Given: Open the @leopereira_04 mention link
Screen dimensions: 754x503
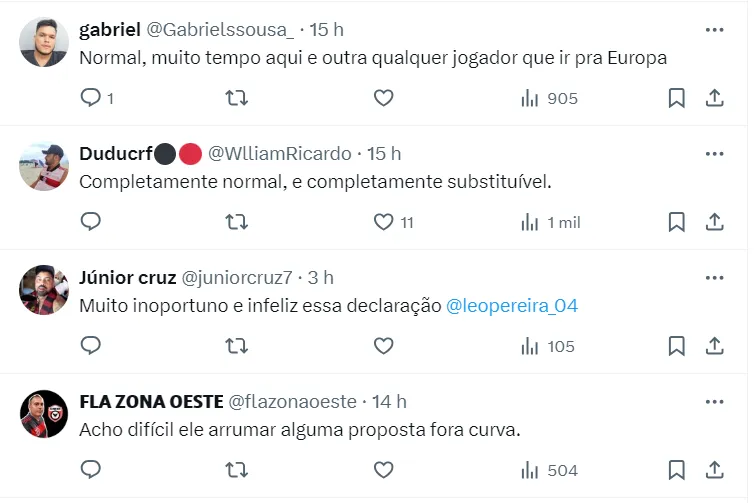Looking at the screenshot, I should [x=511, y=305].
